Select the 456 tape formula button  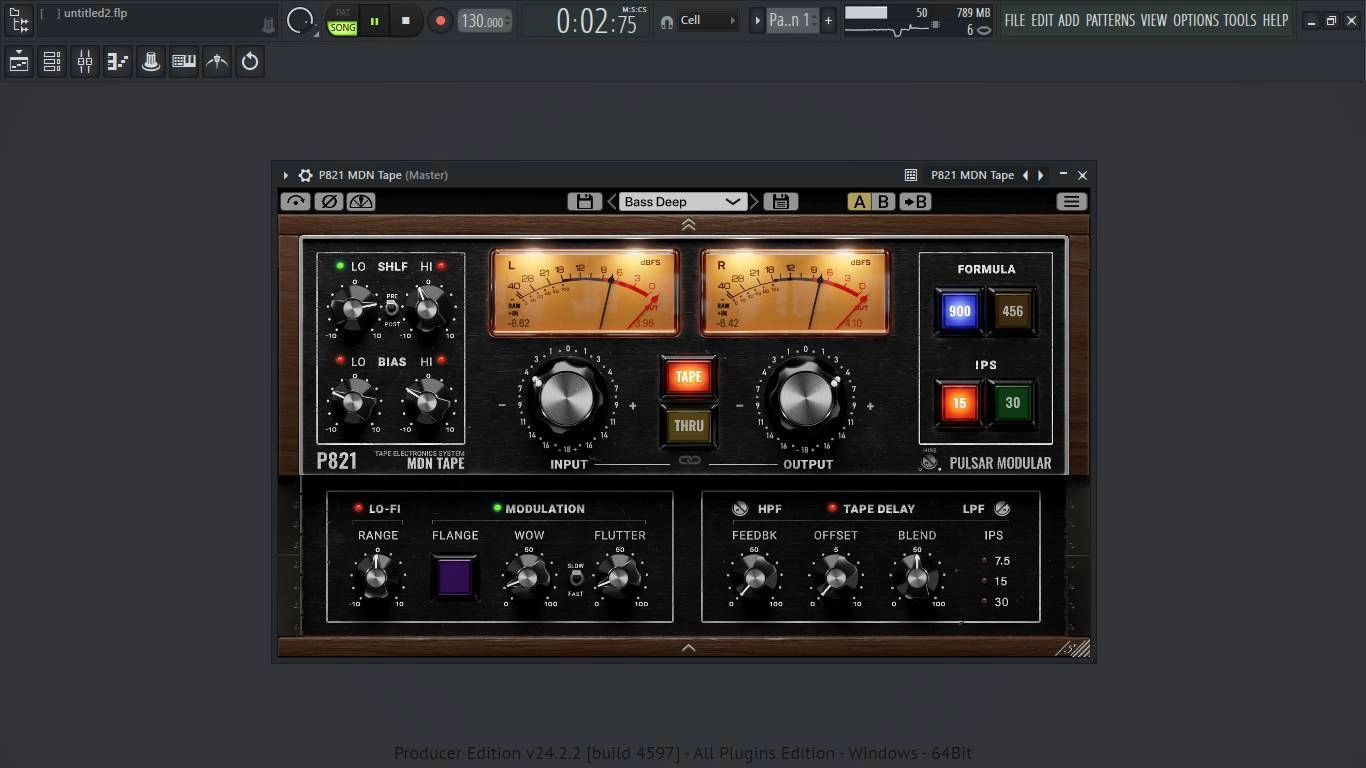[x=1012, y=311]
